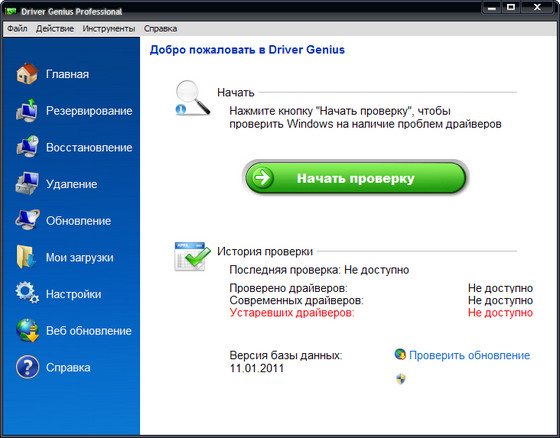Select the Резервирование backup icon
Screen dimensions: 560x438
(x=27, y=110)
